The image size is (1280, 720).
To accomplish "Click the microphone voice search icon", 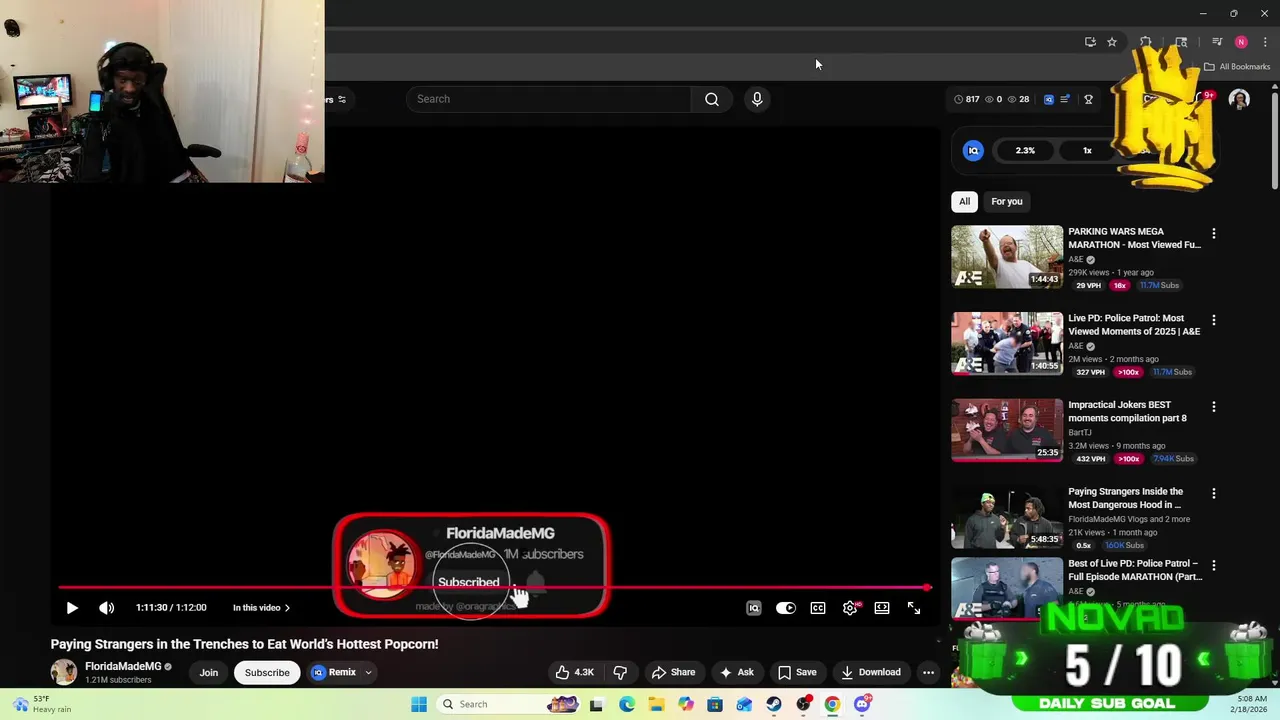I will pyautogui.click(x=757, y=99).
